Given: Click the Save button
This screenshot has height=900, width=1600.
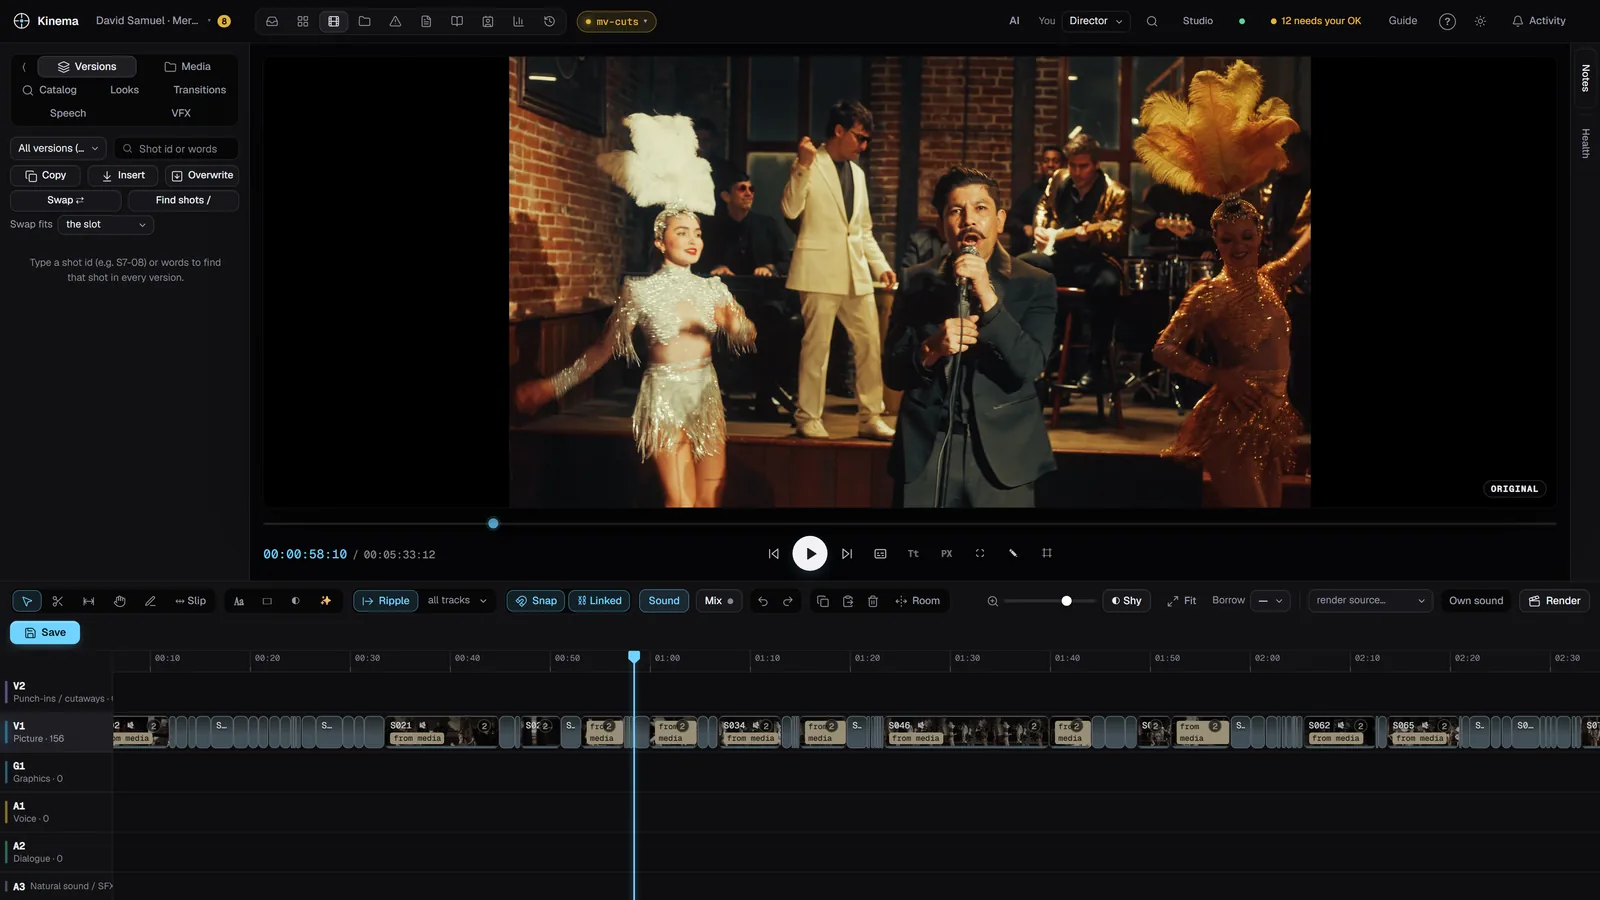Looking at the screenshot, I should point(45,633).
